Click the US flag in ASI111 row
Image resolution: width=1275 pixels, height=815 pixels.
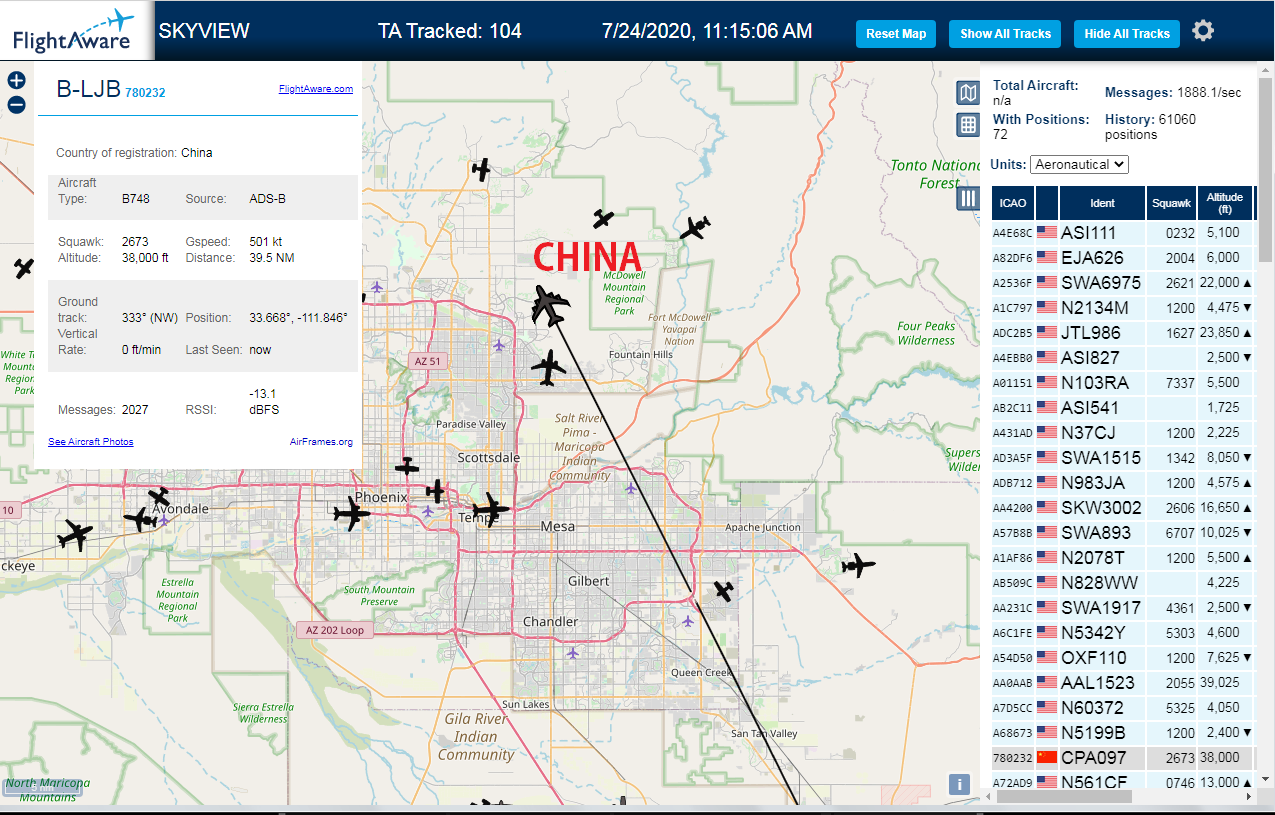[x=1047, y=232]
